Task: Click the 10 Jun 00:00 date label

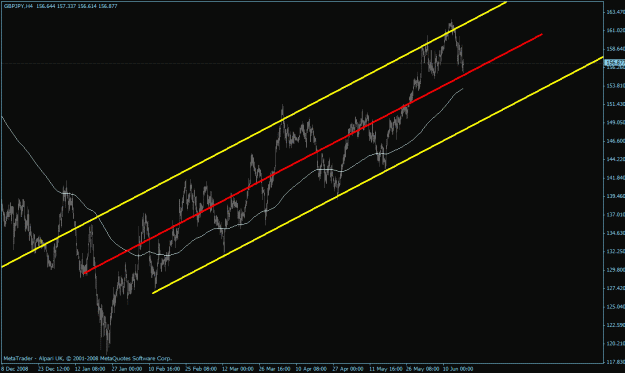Action: tap(458, 369)
